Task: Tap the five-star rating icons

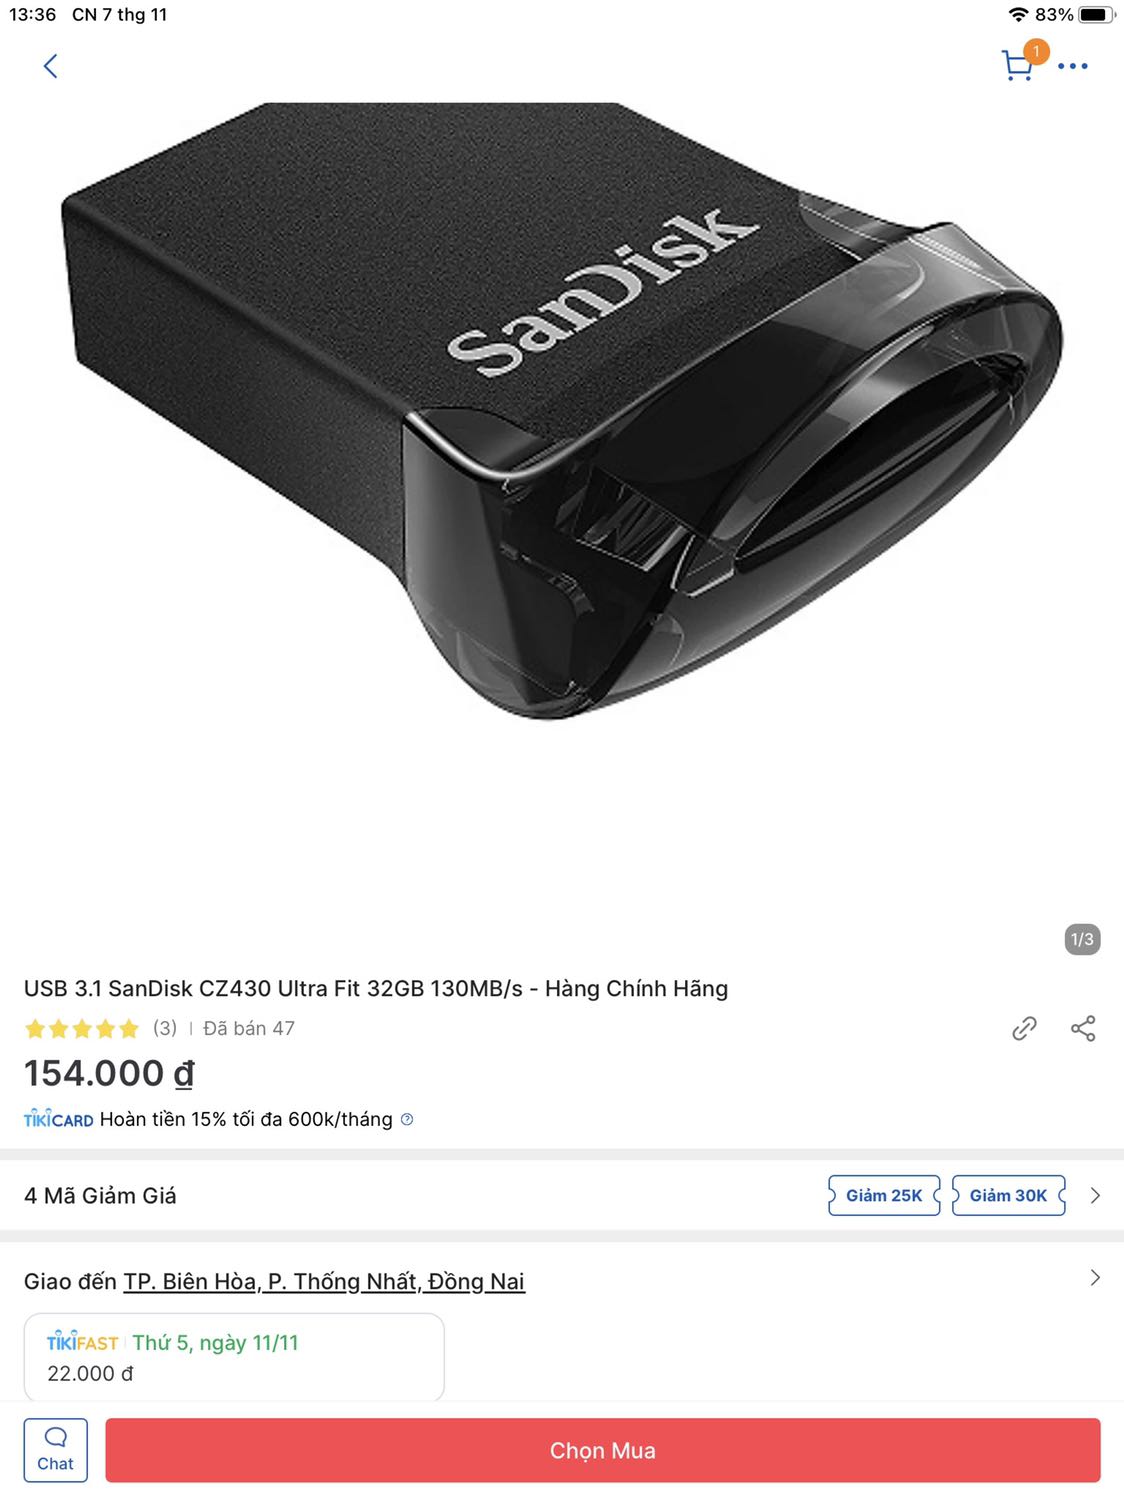Action: click(82, 1028)
